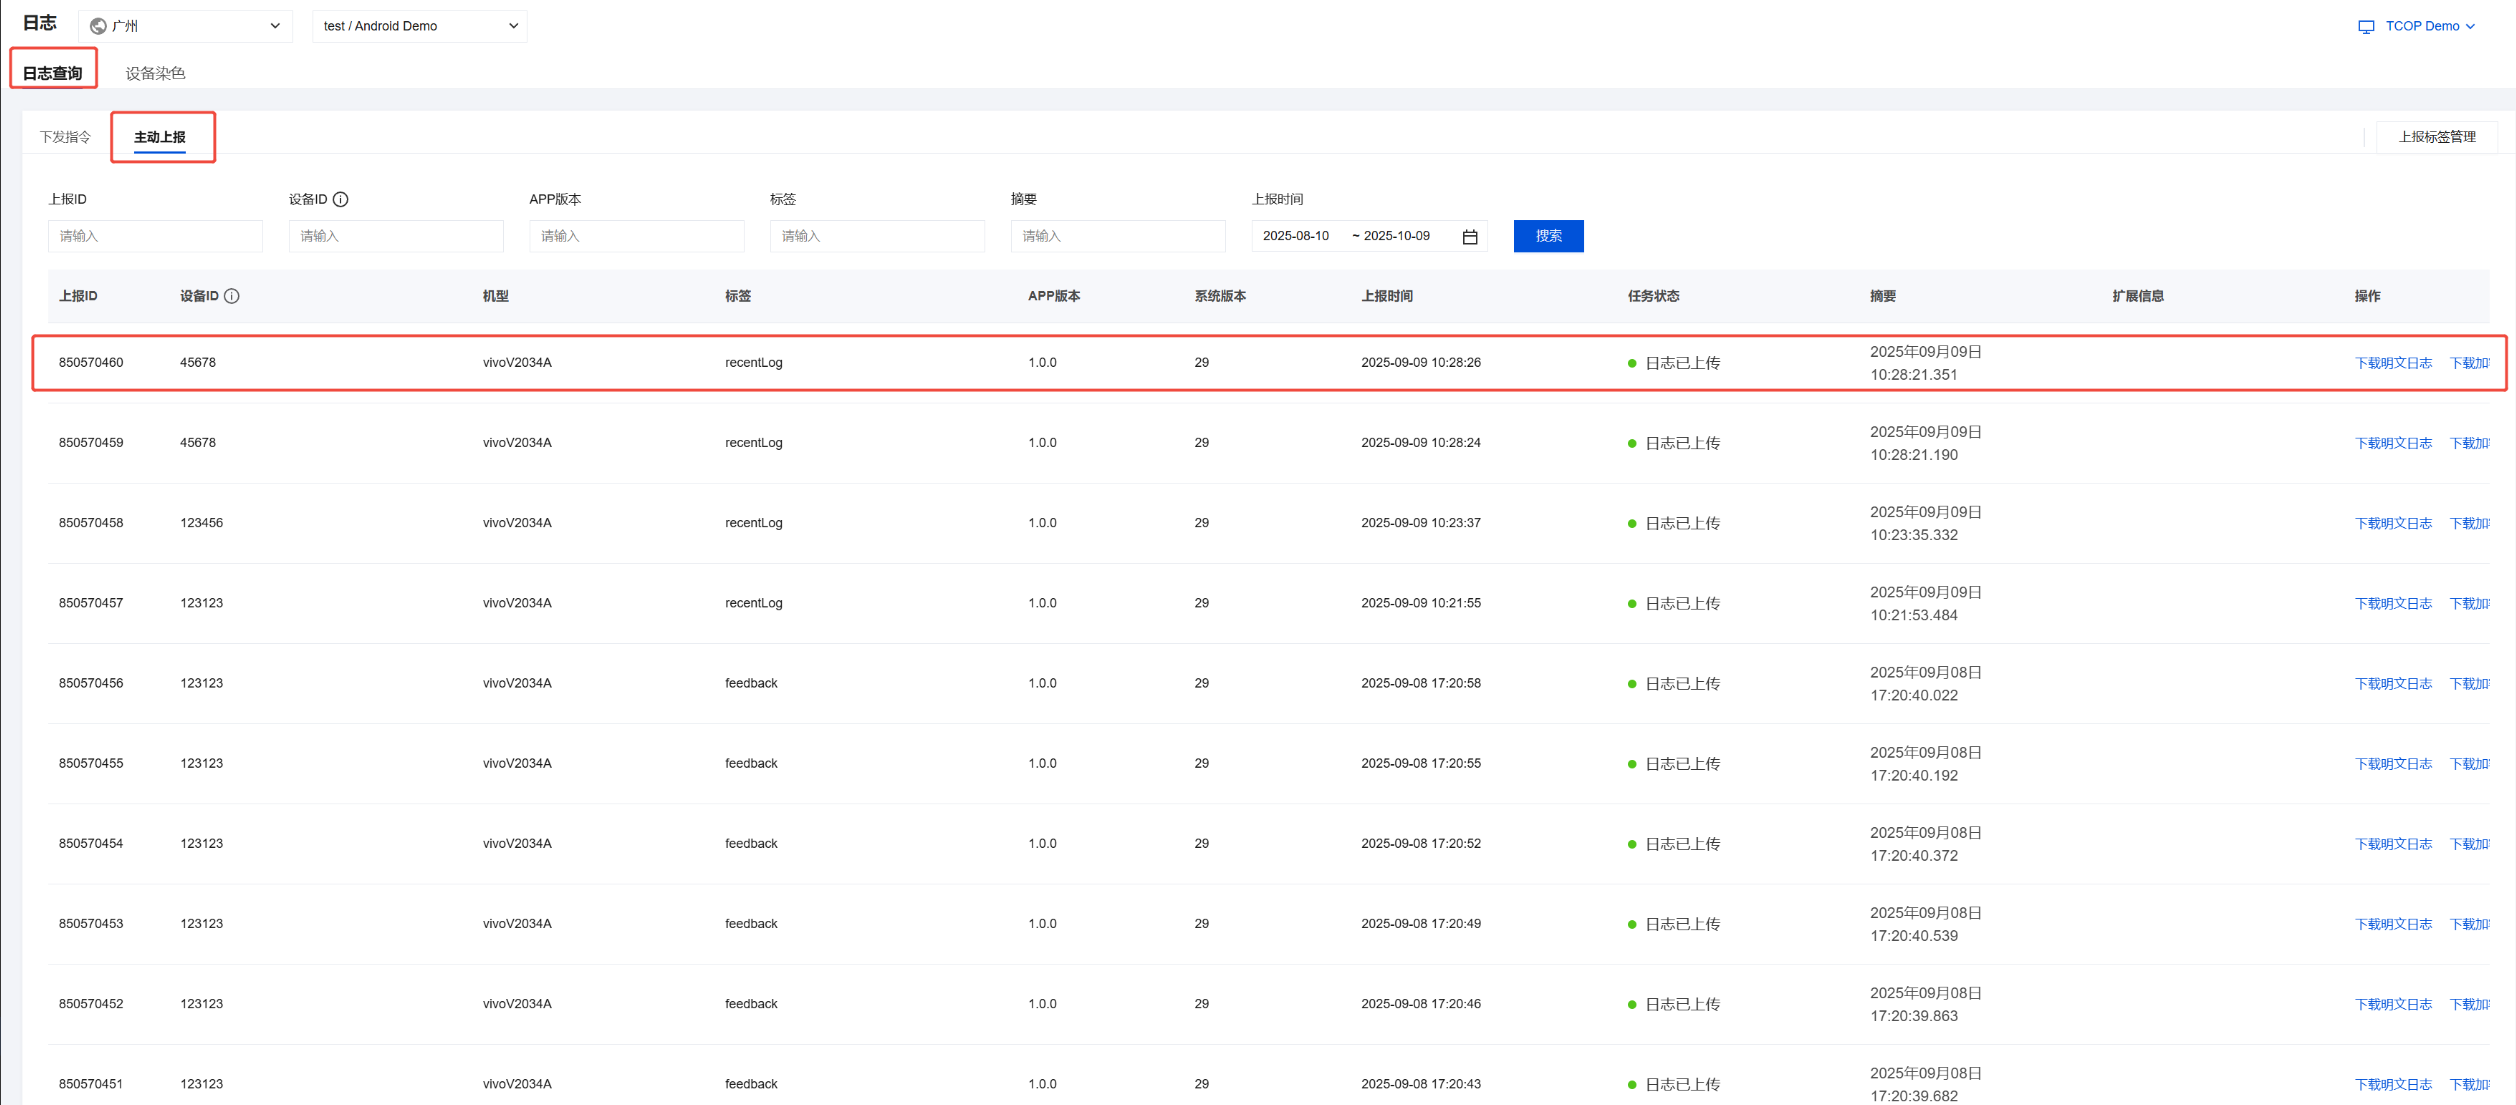
Task: Click the globe icon next to 广州
Action: (98, 26)
